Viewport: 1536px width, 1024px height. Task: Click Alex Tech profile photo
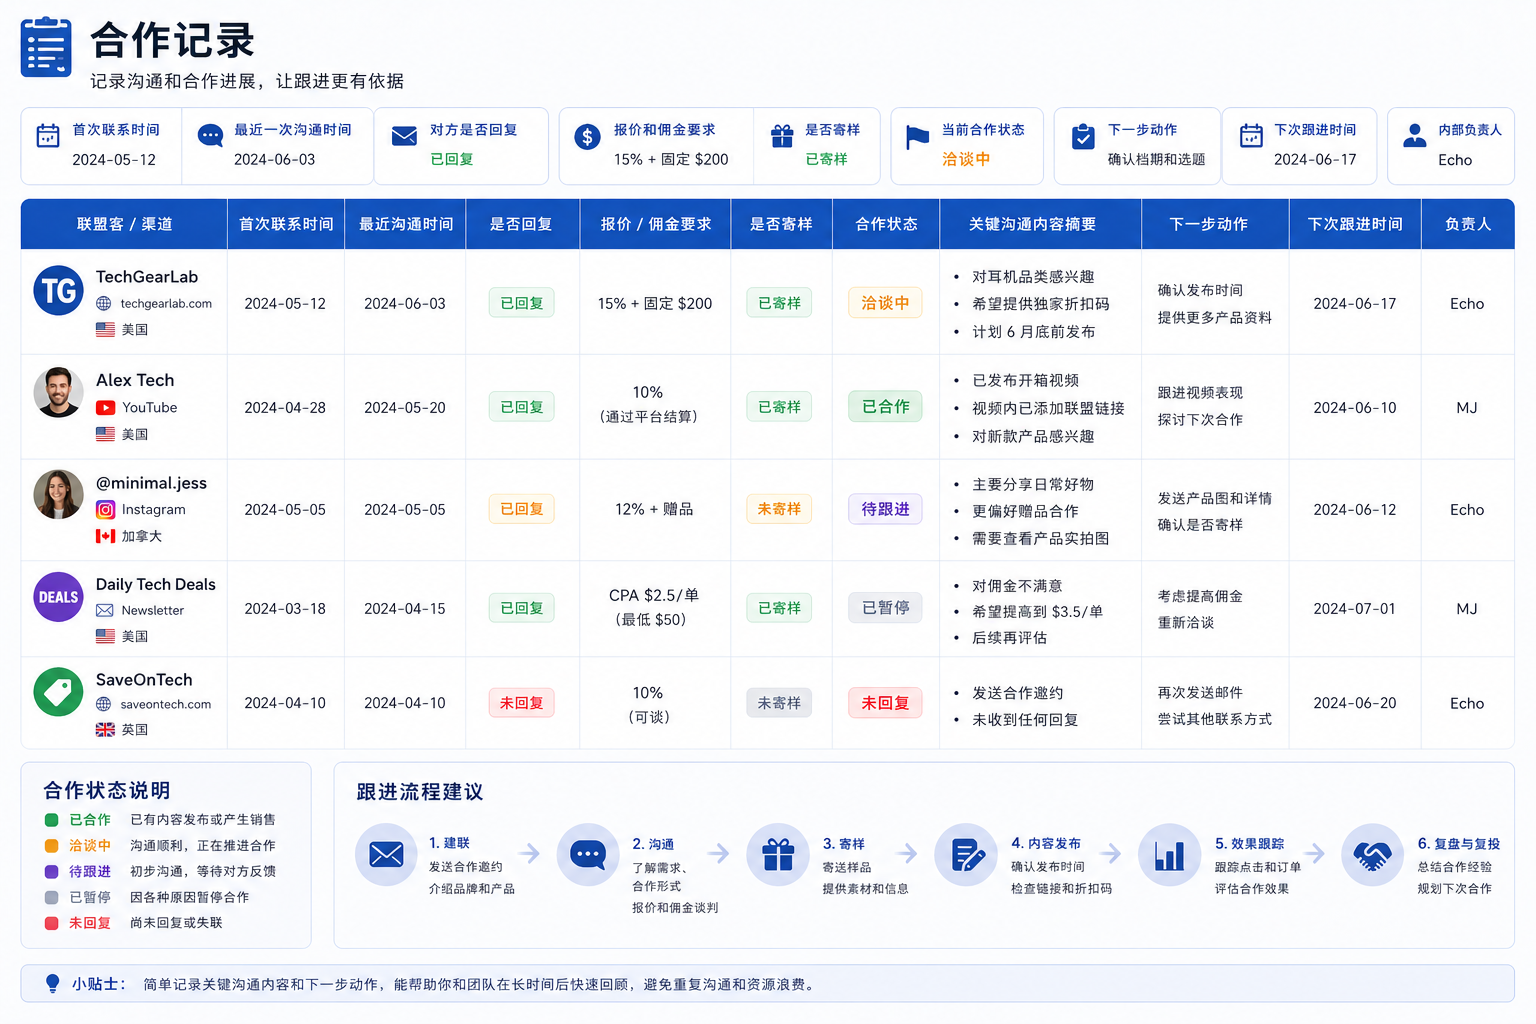(x=58, y=392)
